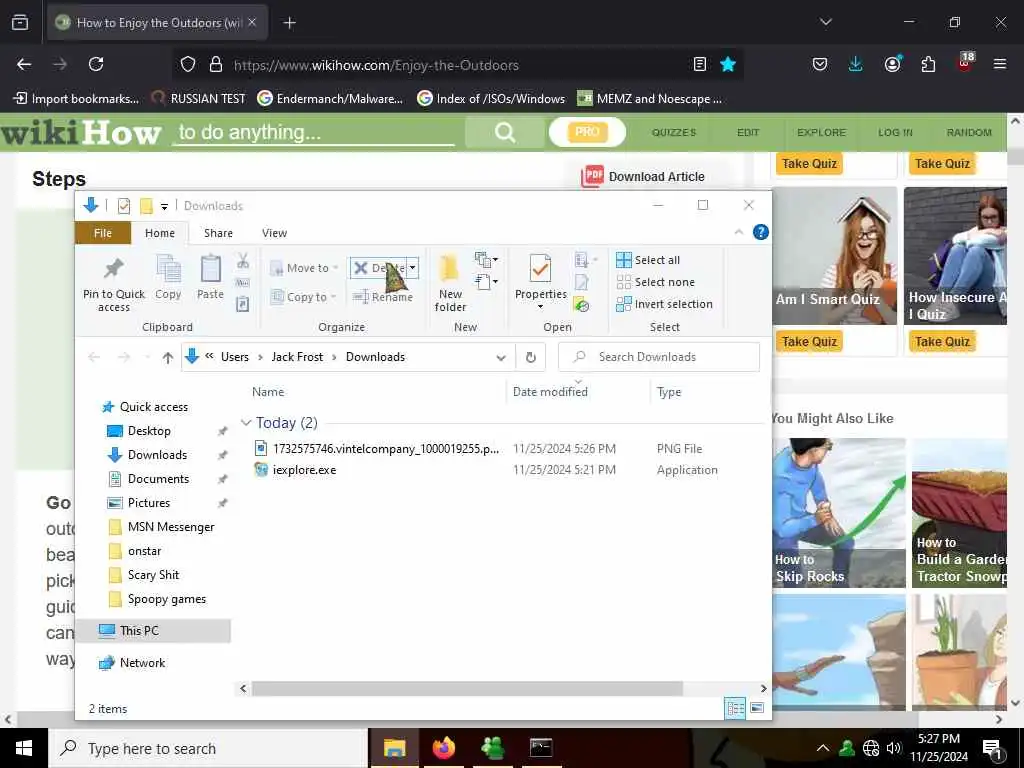Open the command prompt taskbar icon
The height and width of the screenshot is (768, 1024).
[x=541, y=748]
